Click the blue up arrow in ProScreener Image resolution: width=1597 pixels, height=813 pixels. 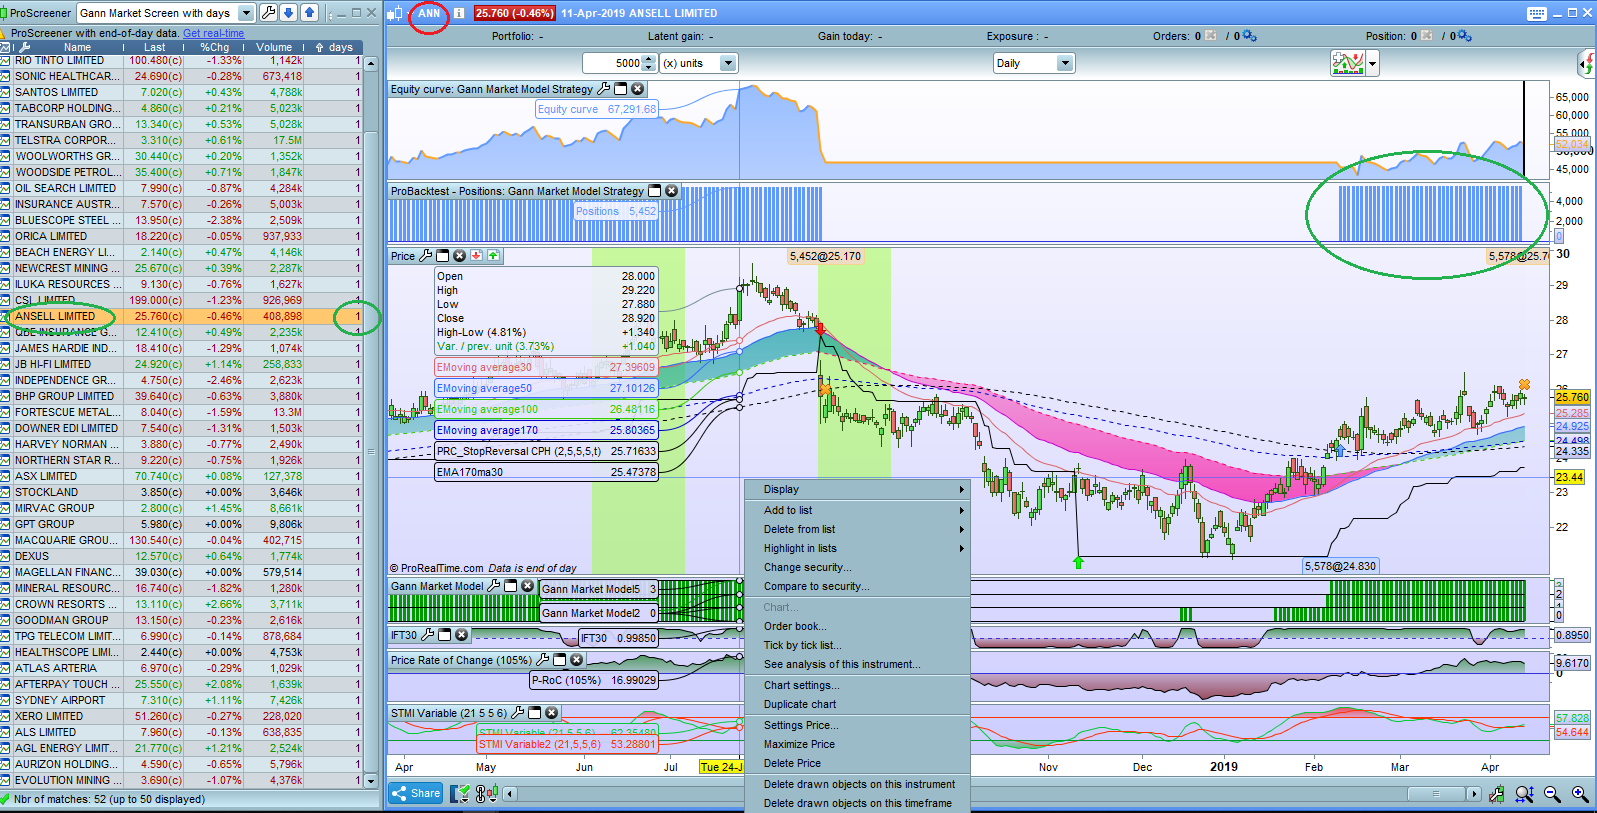310,13
